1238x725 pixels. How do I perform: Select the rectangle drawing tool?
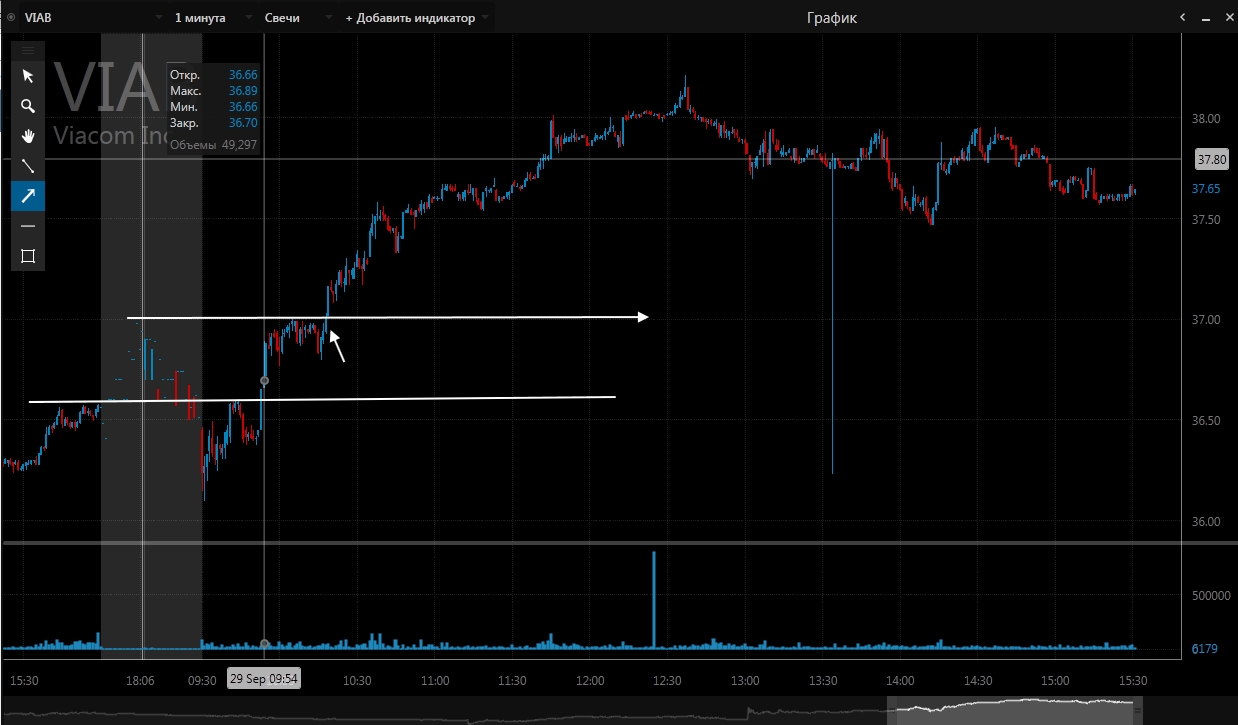(28, 256)
